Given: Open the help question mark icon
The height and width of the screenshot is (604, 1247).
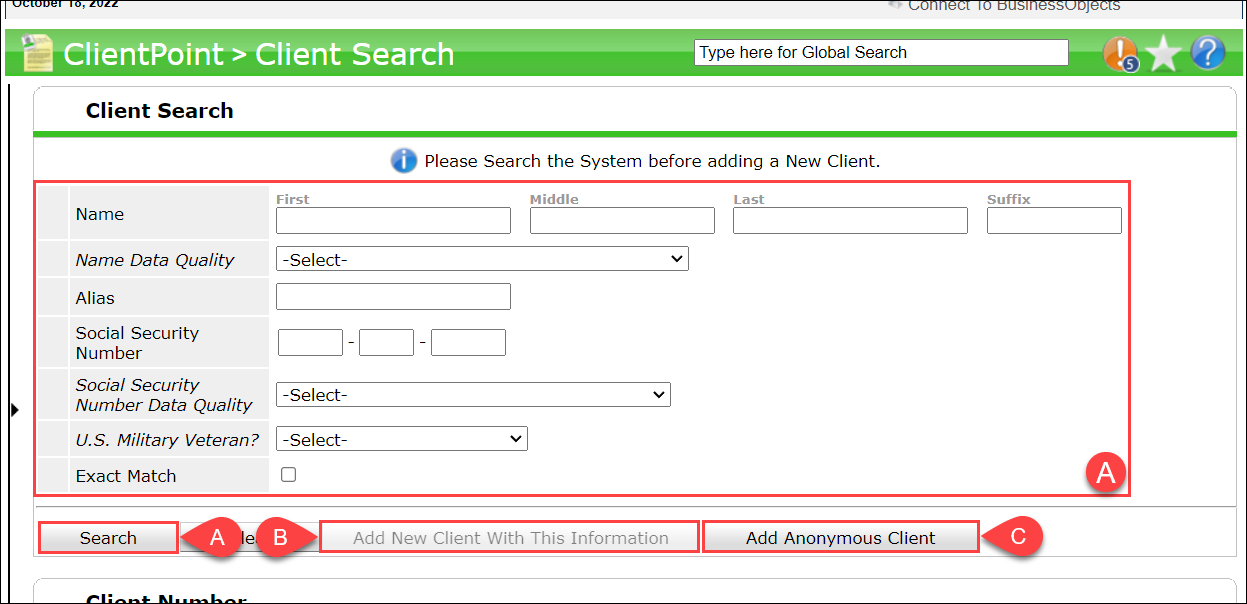Looking at the screenshot, I should (1208, 53).
